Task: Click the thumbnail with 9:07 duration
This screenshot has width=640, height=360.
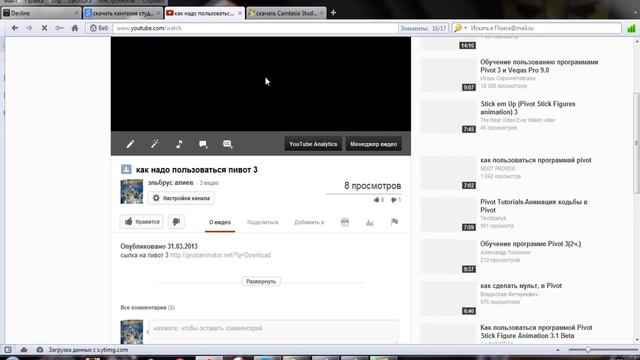Action: tap(448, 75)
